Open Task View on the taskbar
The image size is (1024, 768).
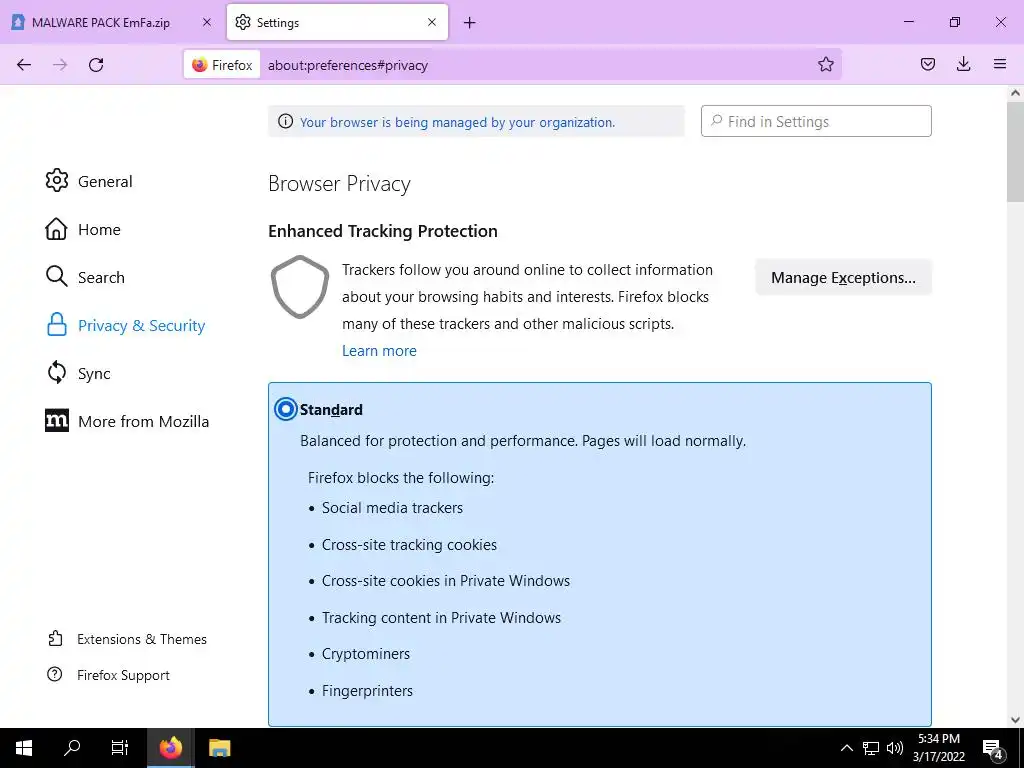120,748
